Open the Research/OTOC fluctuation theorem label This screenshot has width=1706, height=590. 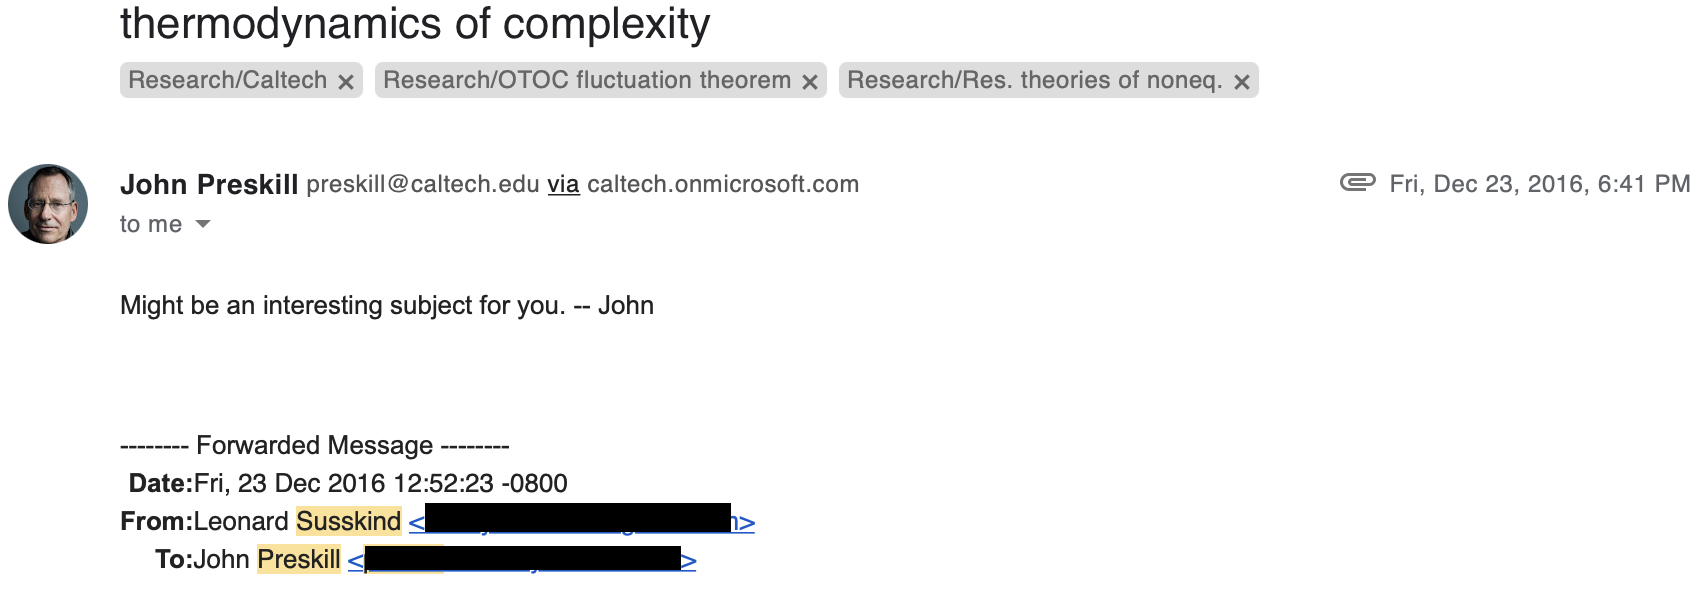click(x=587, y=80)
